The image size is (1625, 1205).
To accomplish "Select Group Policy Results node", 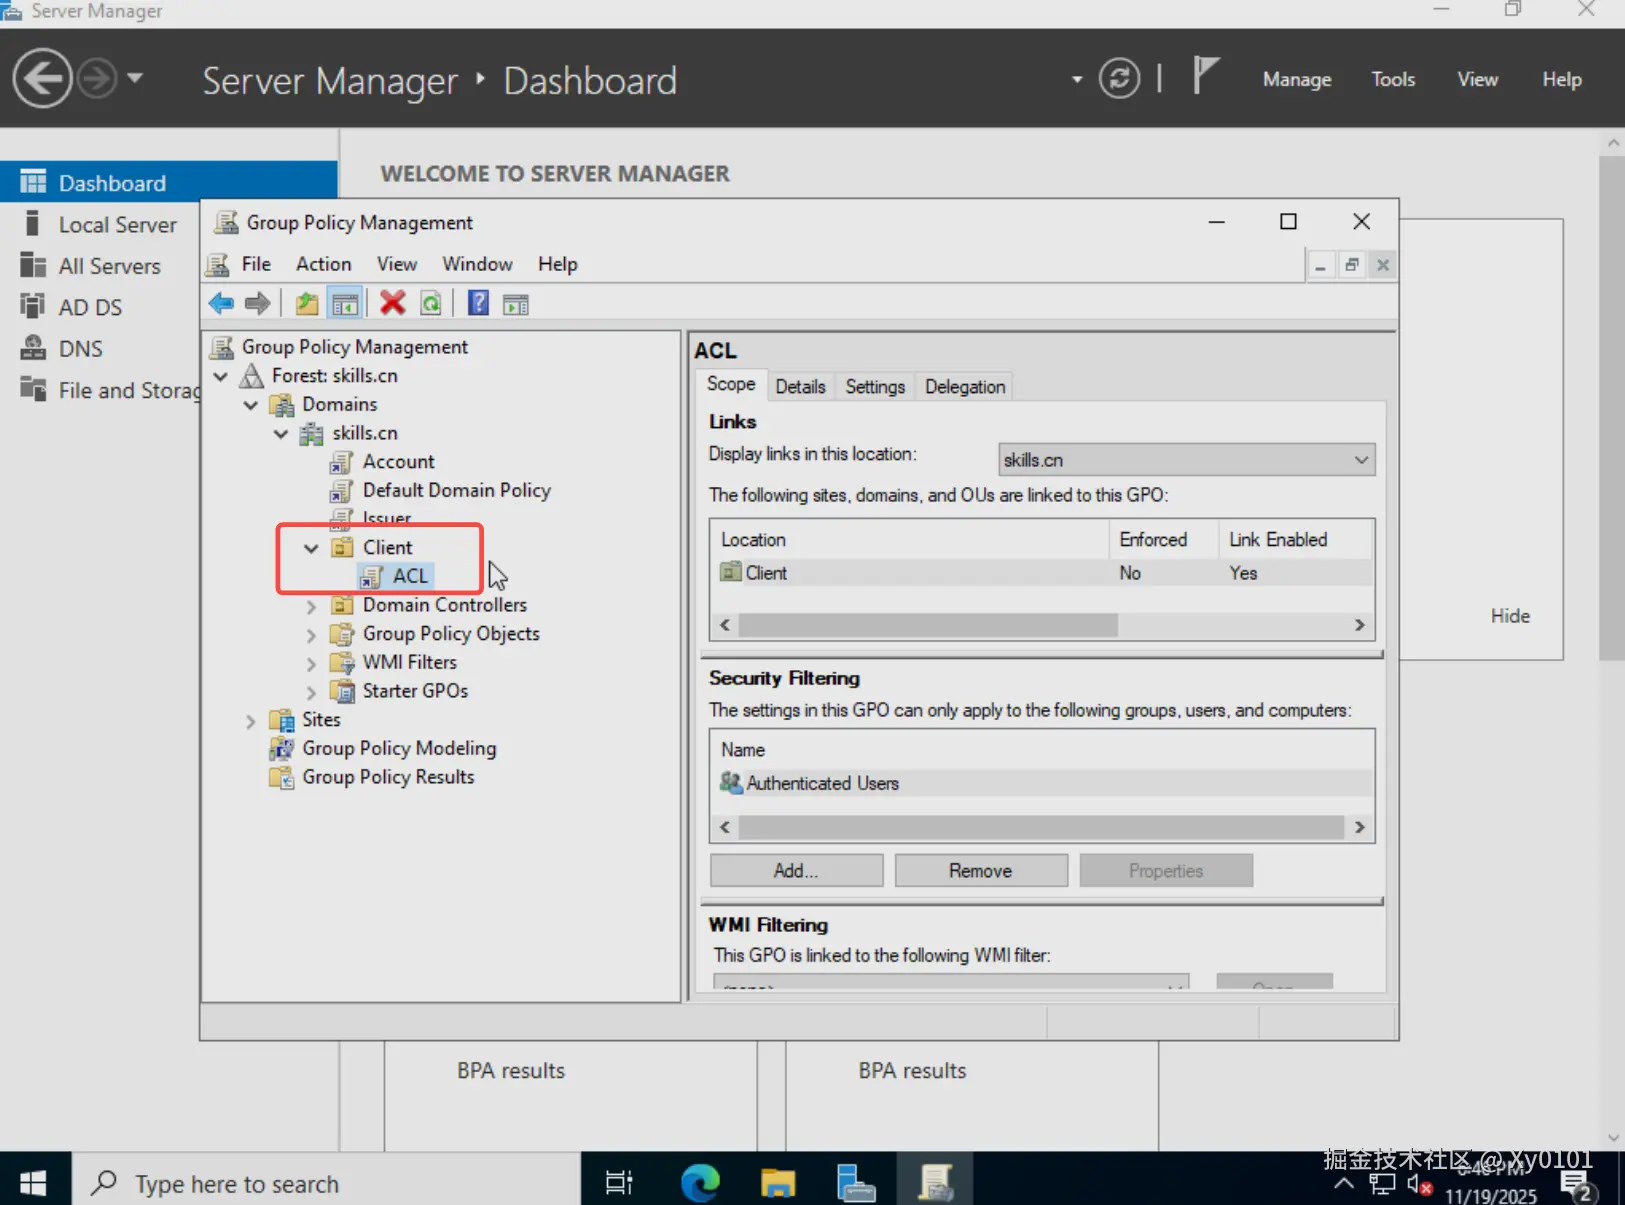I will tap(388, 777).
